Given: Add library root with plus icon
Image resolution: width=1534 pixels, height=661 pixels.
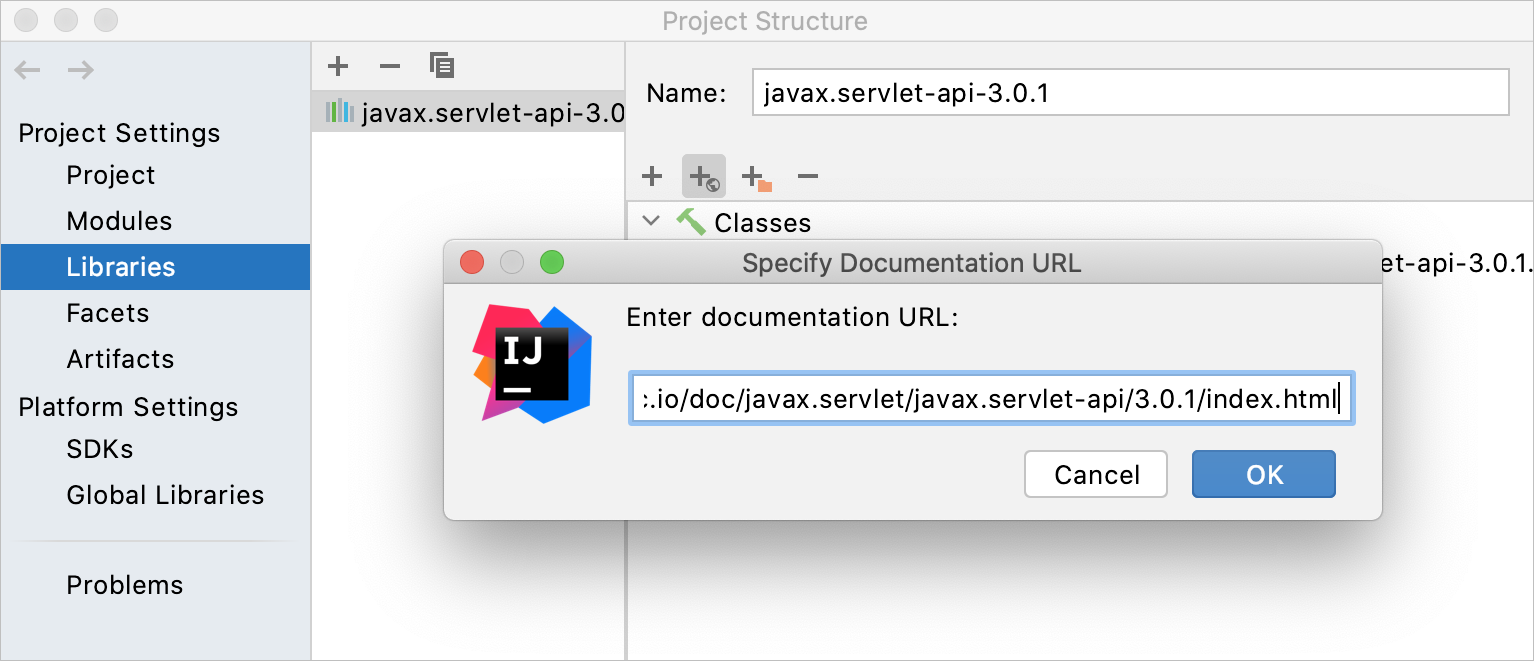Looking at the screenshot, I should pyautogui.click(x=652, y=176).
